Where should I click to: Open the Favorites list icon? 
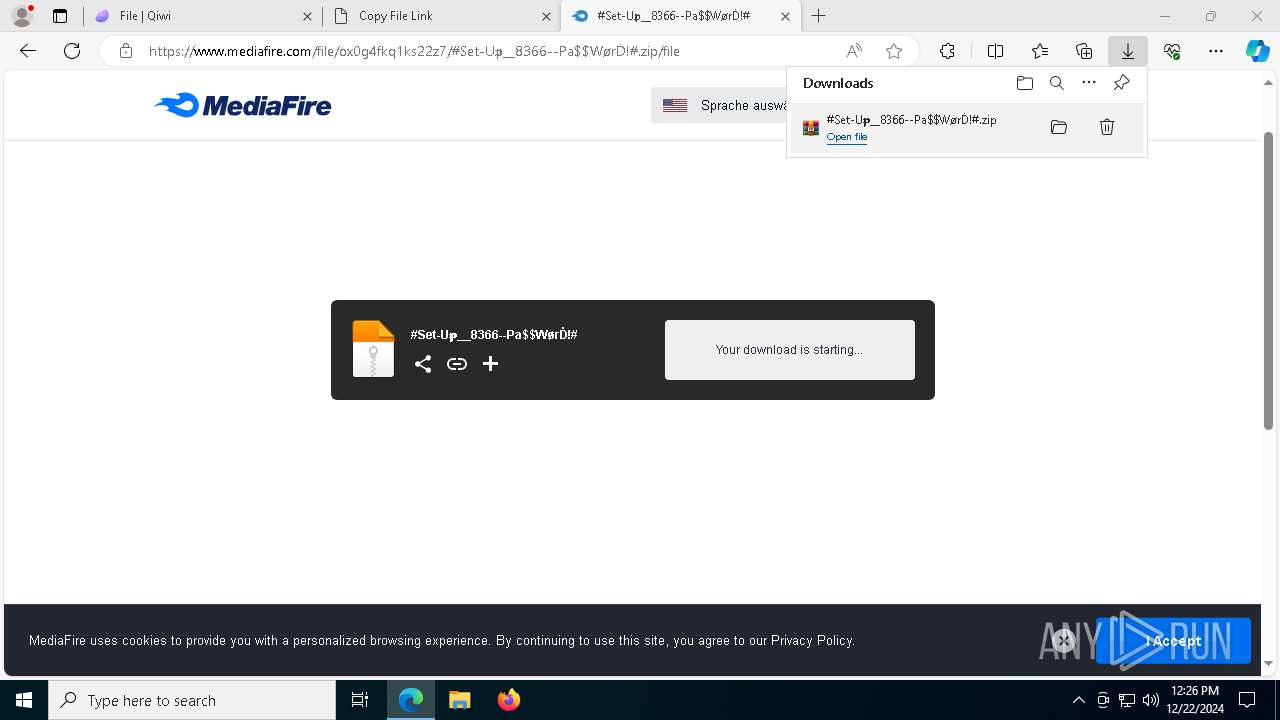coord(1040,51)
